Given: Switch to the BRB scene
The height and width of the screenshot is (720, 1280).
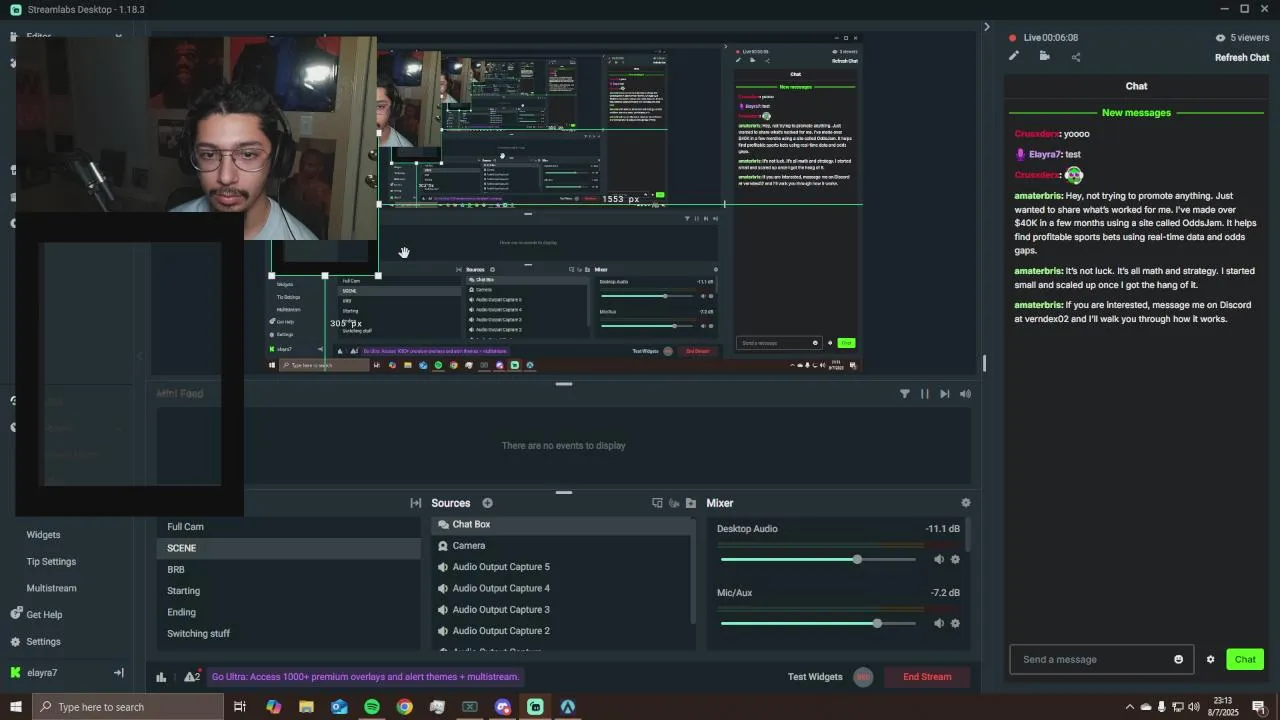Looking at the screenshot, I should [x=288, y=569].
